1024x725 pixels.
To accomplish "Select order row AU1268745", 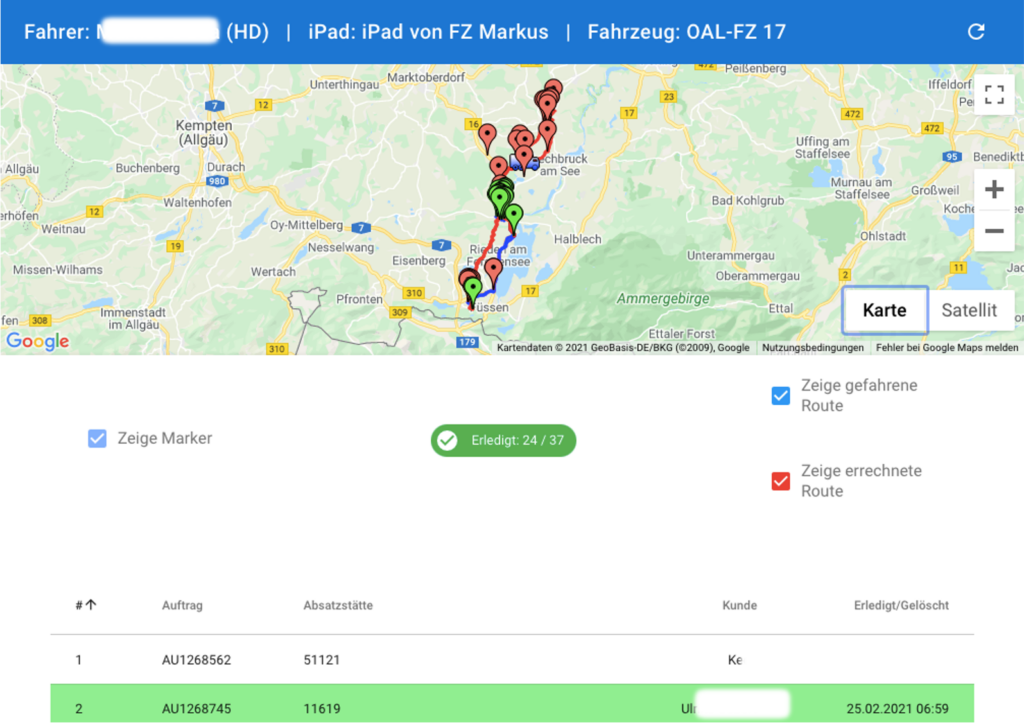I will click(x=196, y=709).
